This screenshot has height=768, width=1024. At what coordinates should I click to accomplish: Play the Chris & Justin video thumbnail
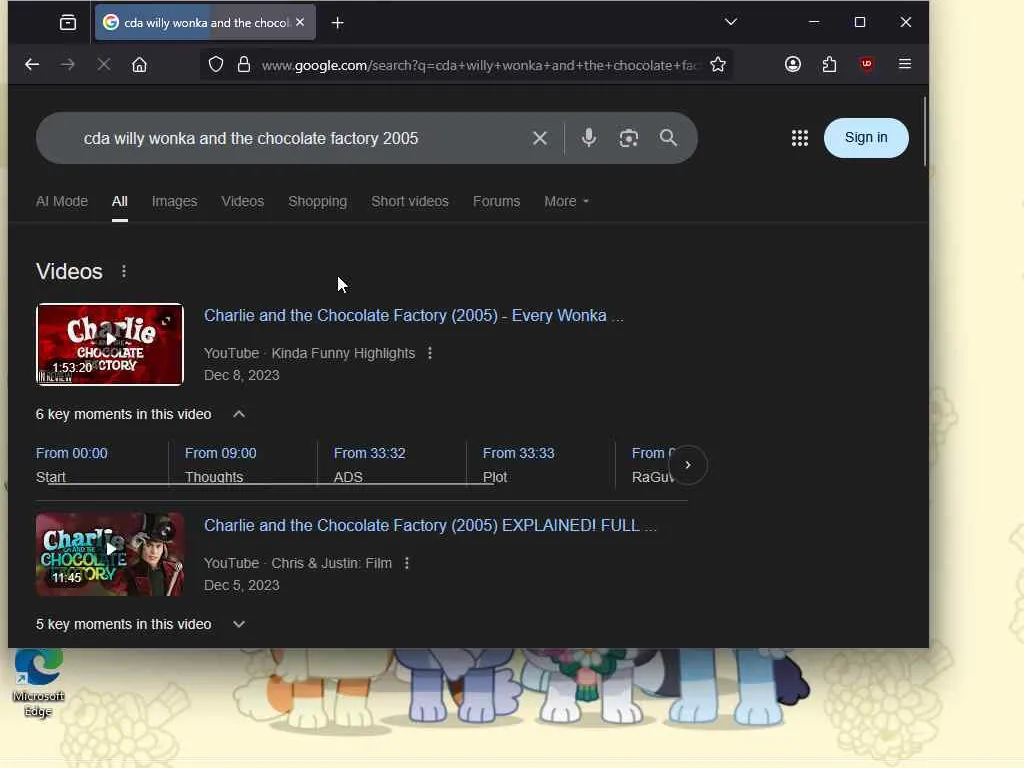[110, 554]
